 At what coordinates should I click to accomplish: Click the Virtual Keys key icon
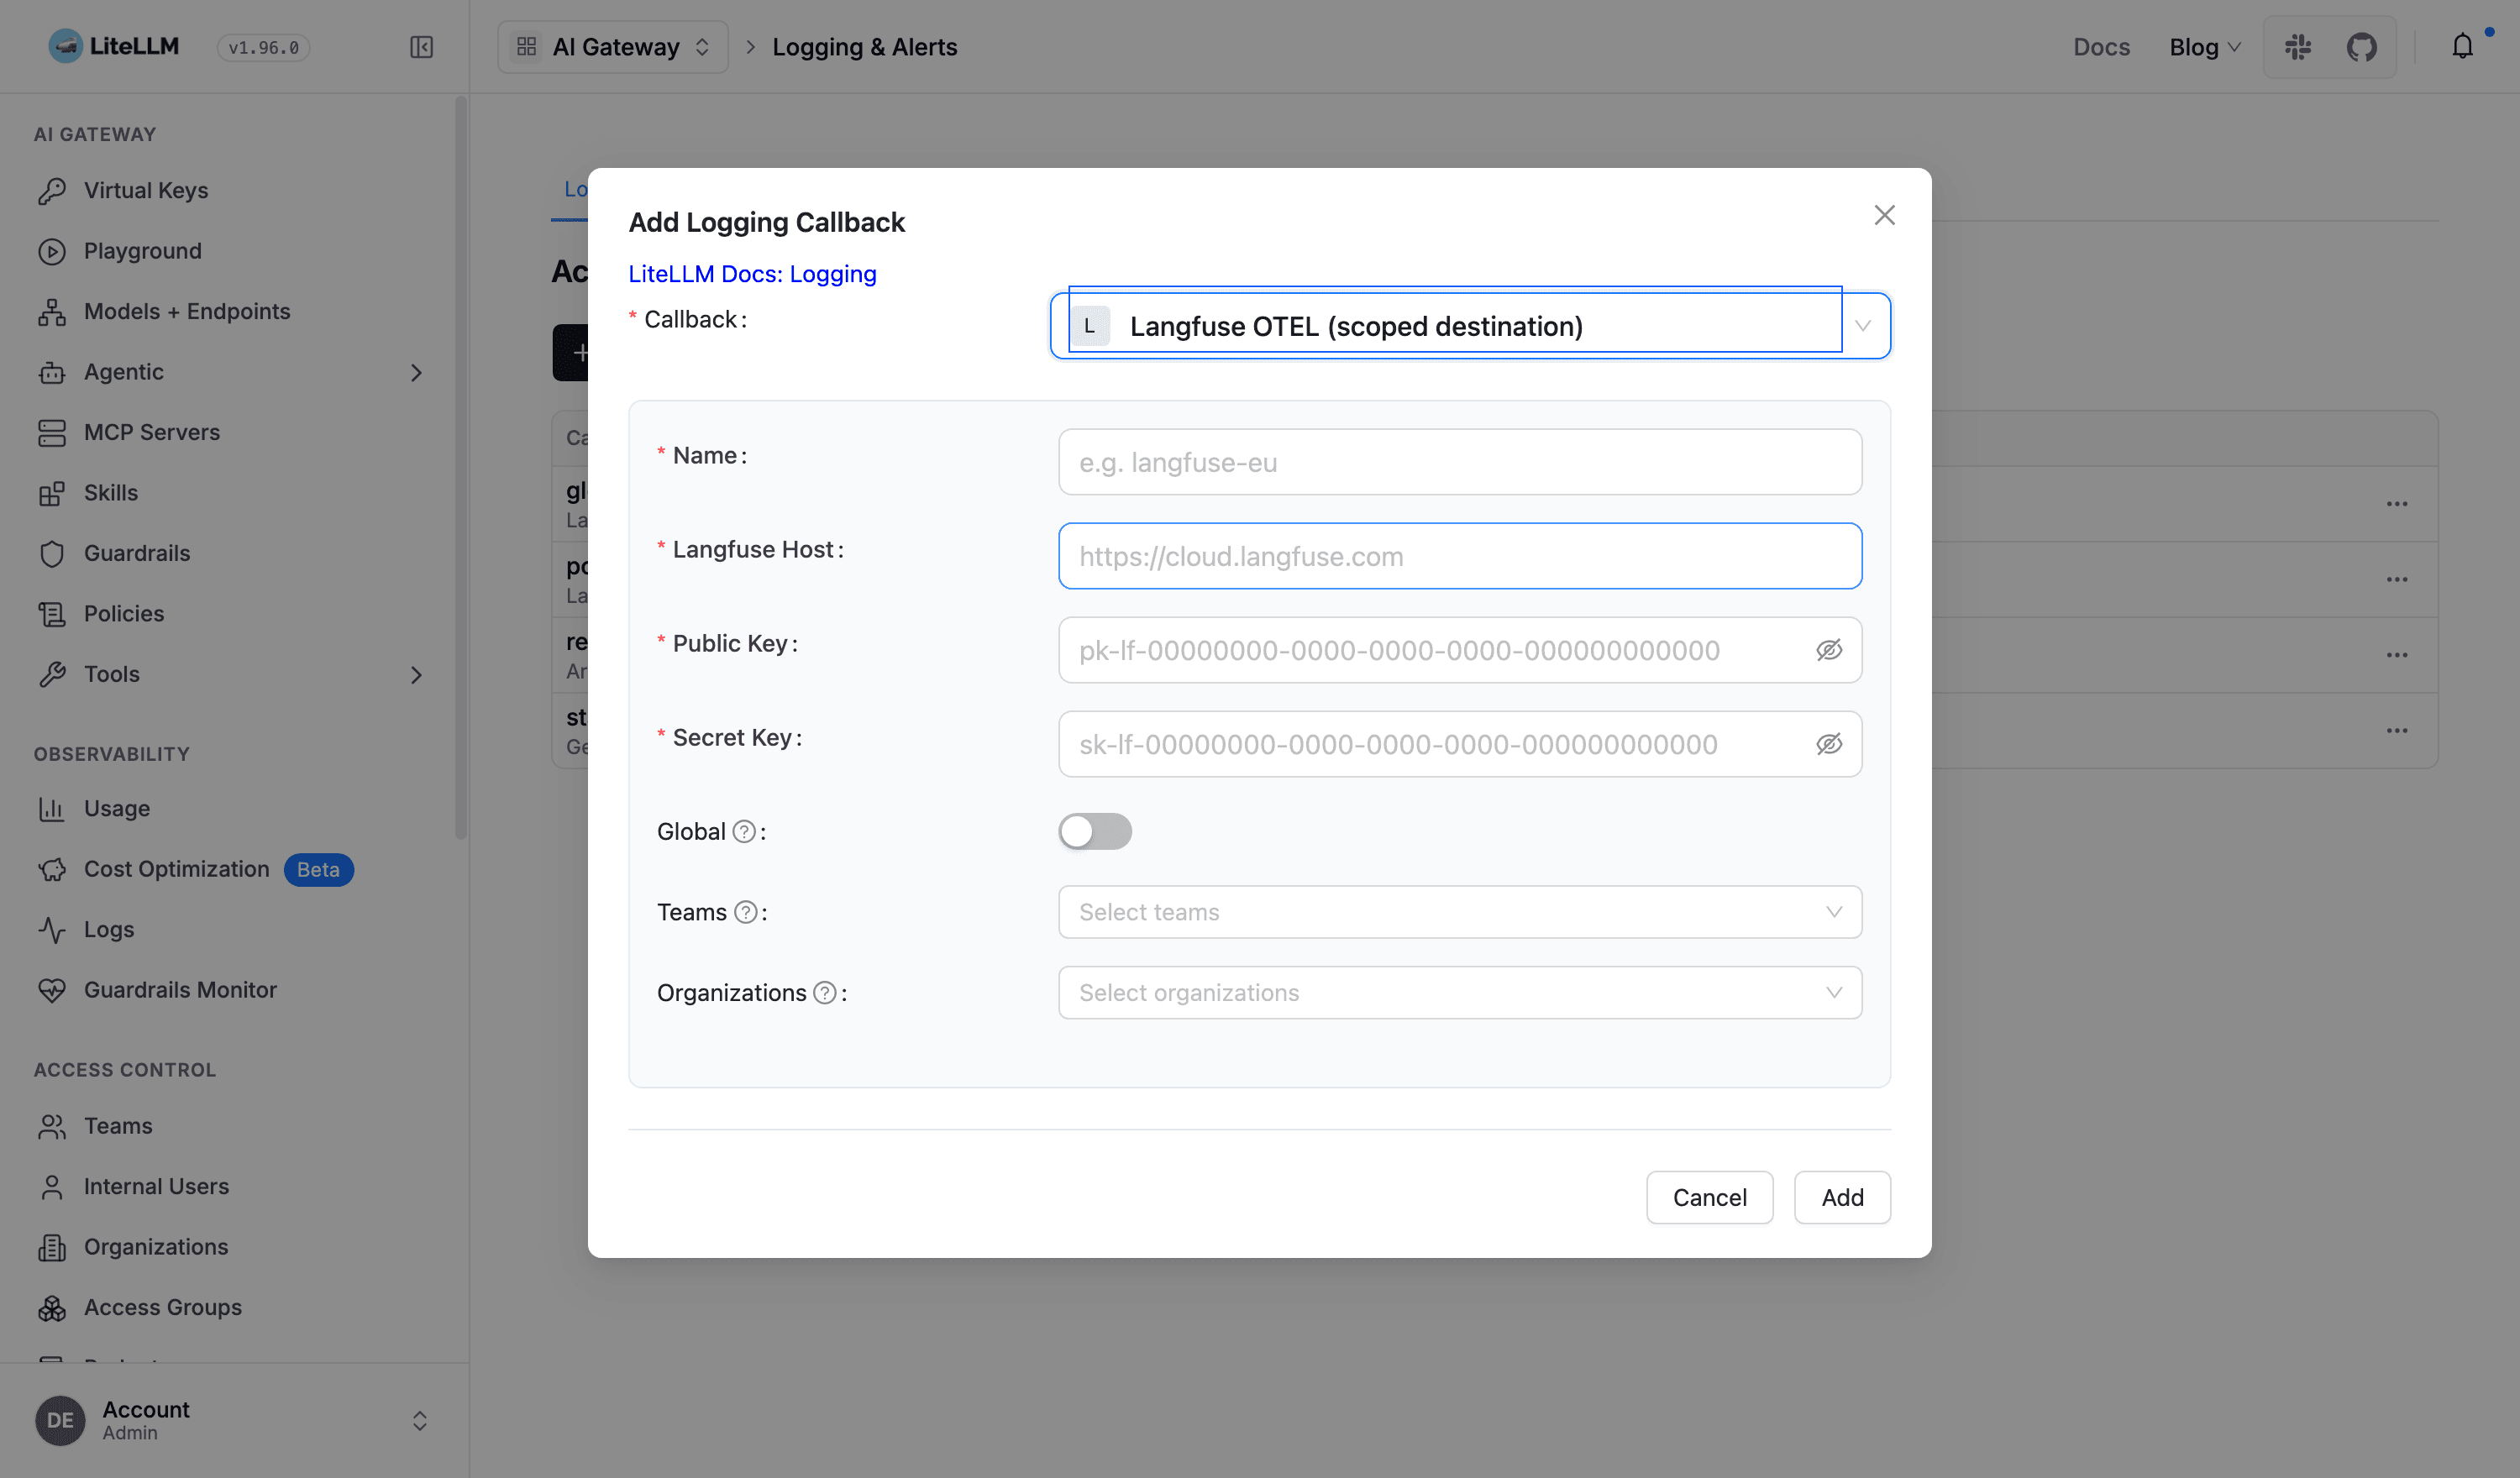(52, 191)
